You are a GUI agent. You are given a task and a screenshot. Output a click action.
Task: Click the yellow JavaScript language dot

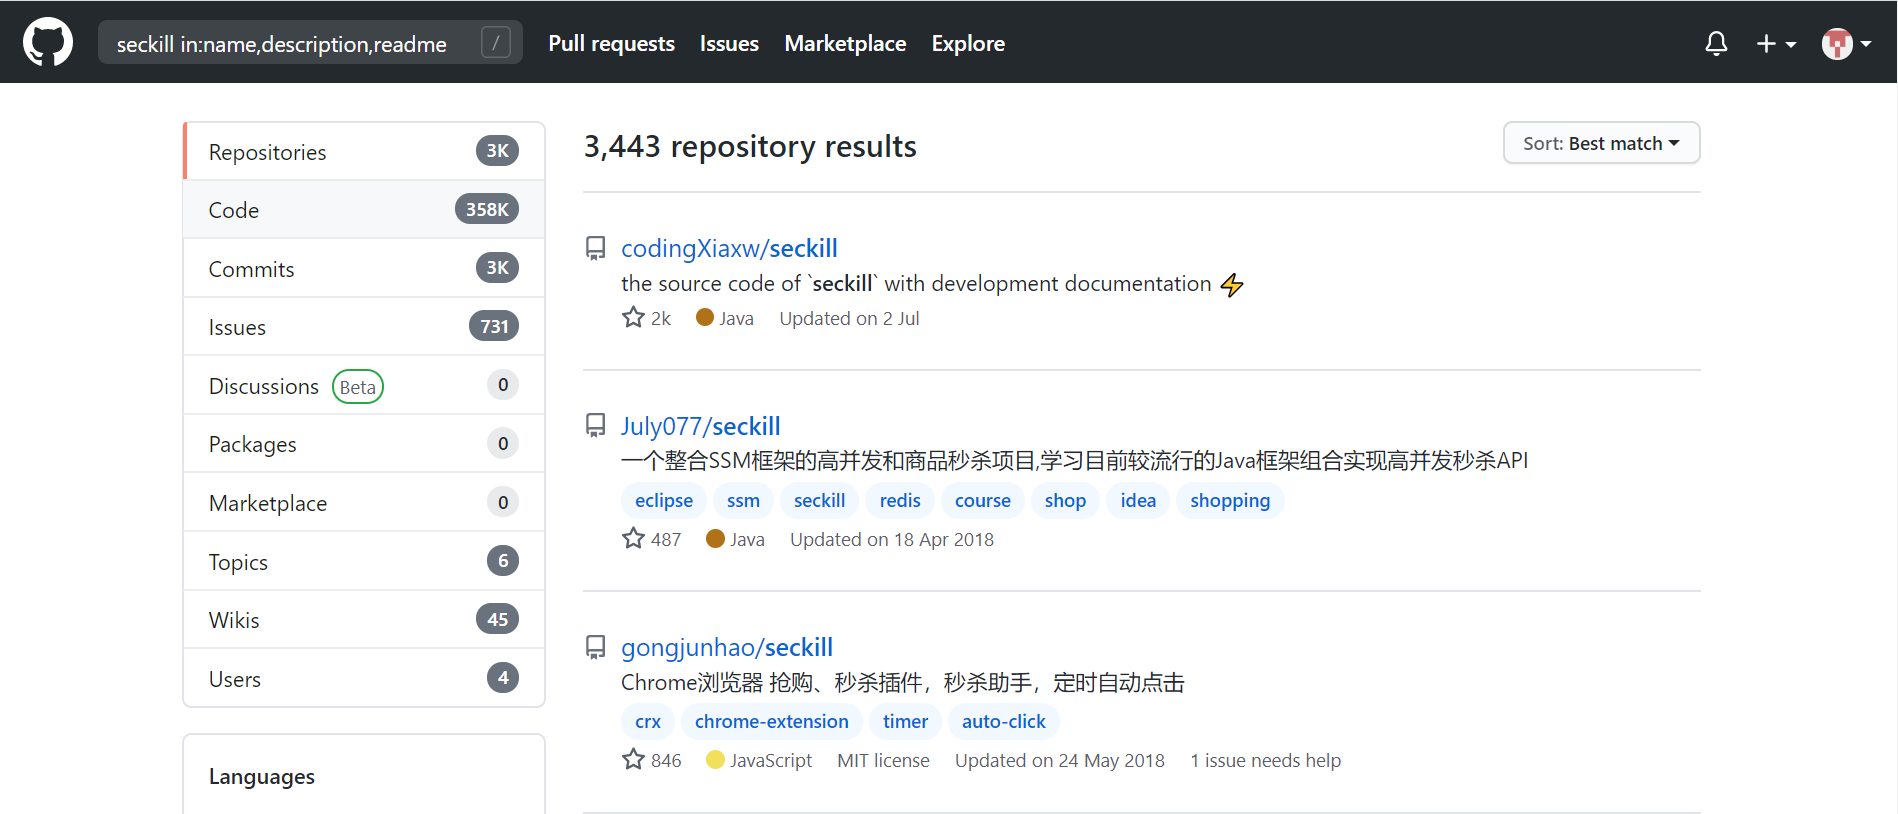click(715, 759)
